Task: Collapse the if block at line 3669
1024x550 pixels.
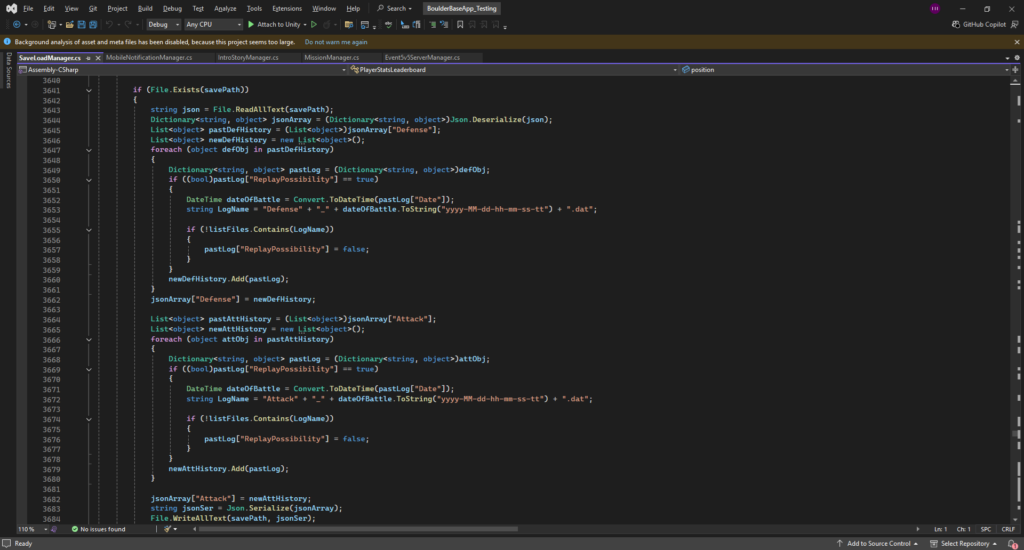Action: [x=89, y=370]
